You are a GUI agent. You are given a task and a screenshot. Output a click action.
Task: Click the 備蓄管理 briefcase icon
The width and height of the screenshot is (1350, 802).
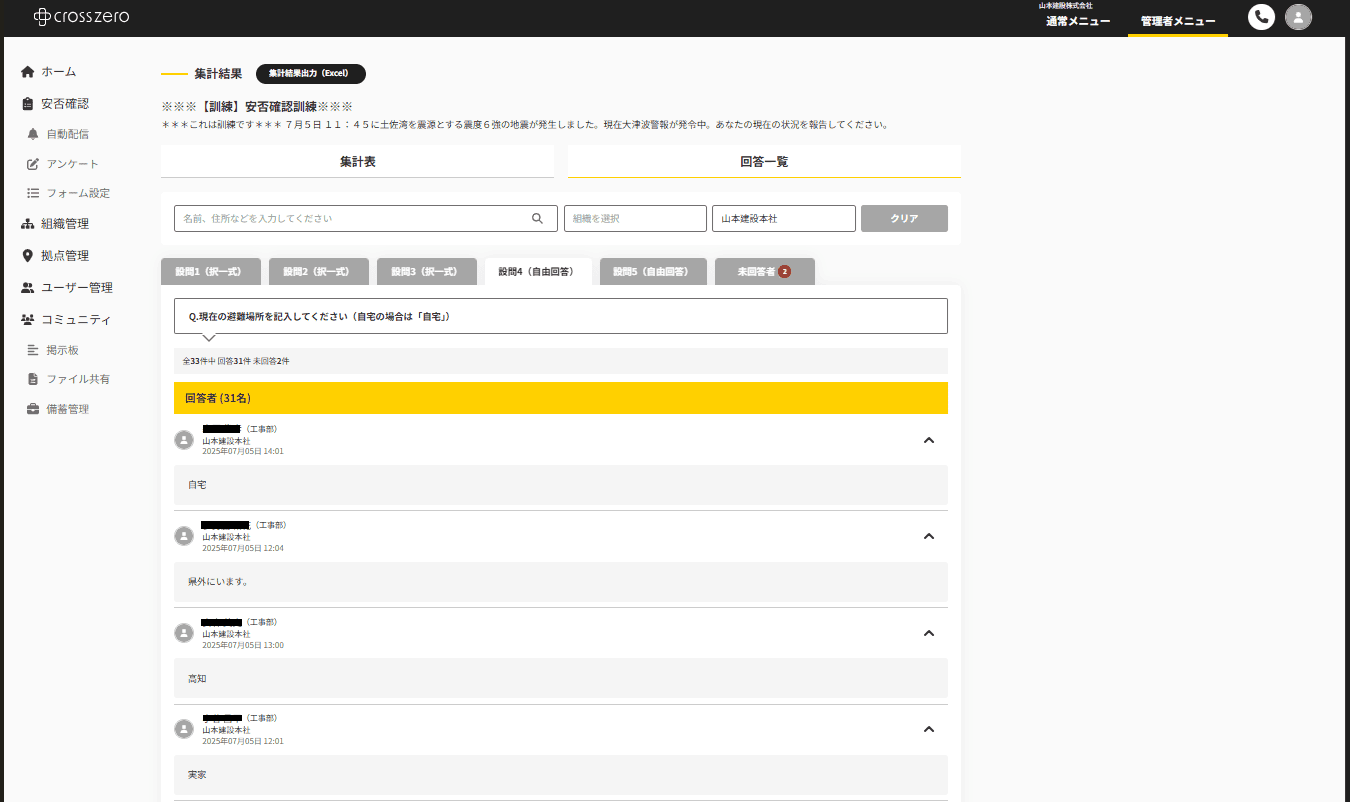tap(33, 409)
